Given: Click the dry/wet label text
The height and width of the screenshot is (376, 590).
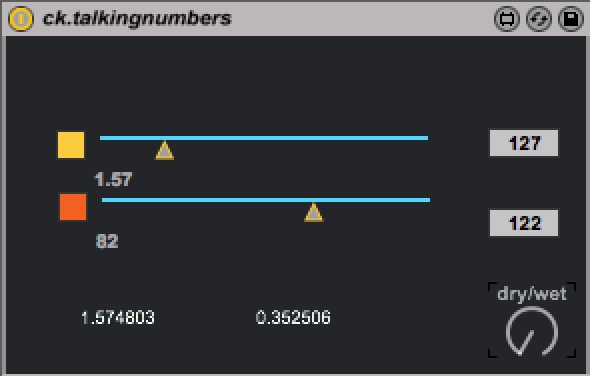Looking at the screenshot, I should click(x=532, y=294).
